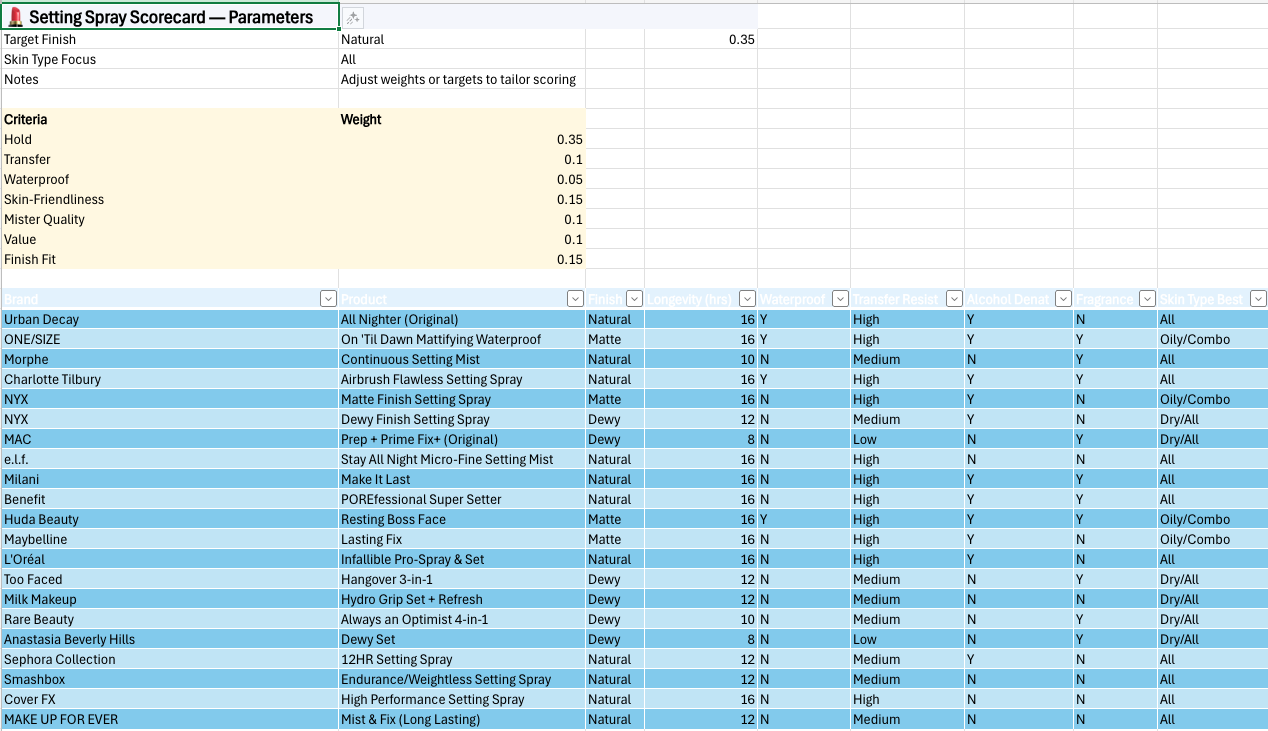The width and height of the screenshot is (1268, 731).
Task: Select the Value criteria cell
Action: point(169,239)
